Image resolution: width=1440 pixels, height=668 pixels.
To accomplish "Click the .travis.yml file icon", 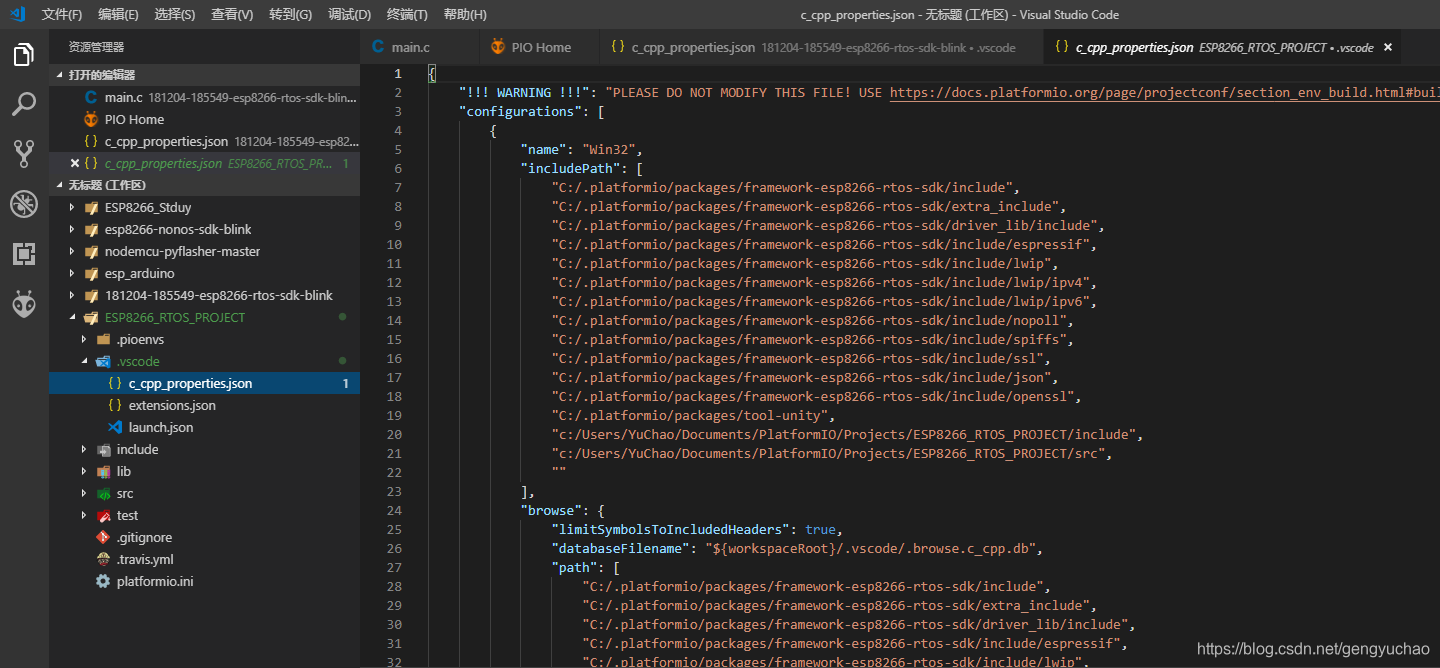I will 103,559.
